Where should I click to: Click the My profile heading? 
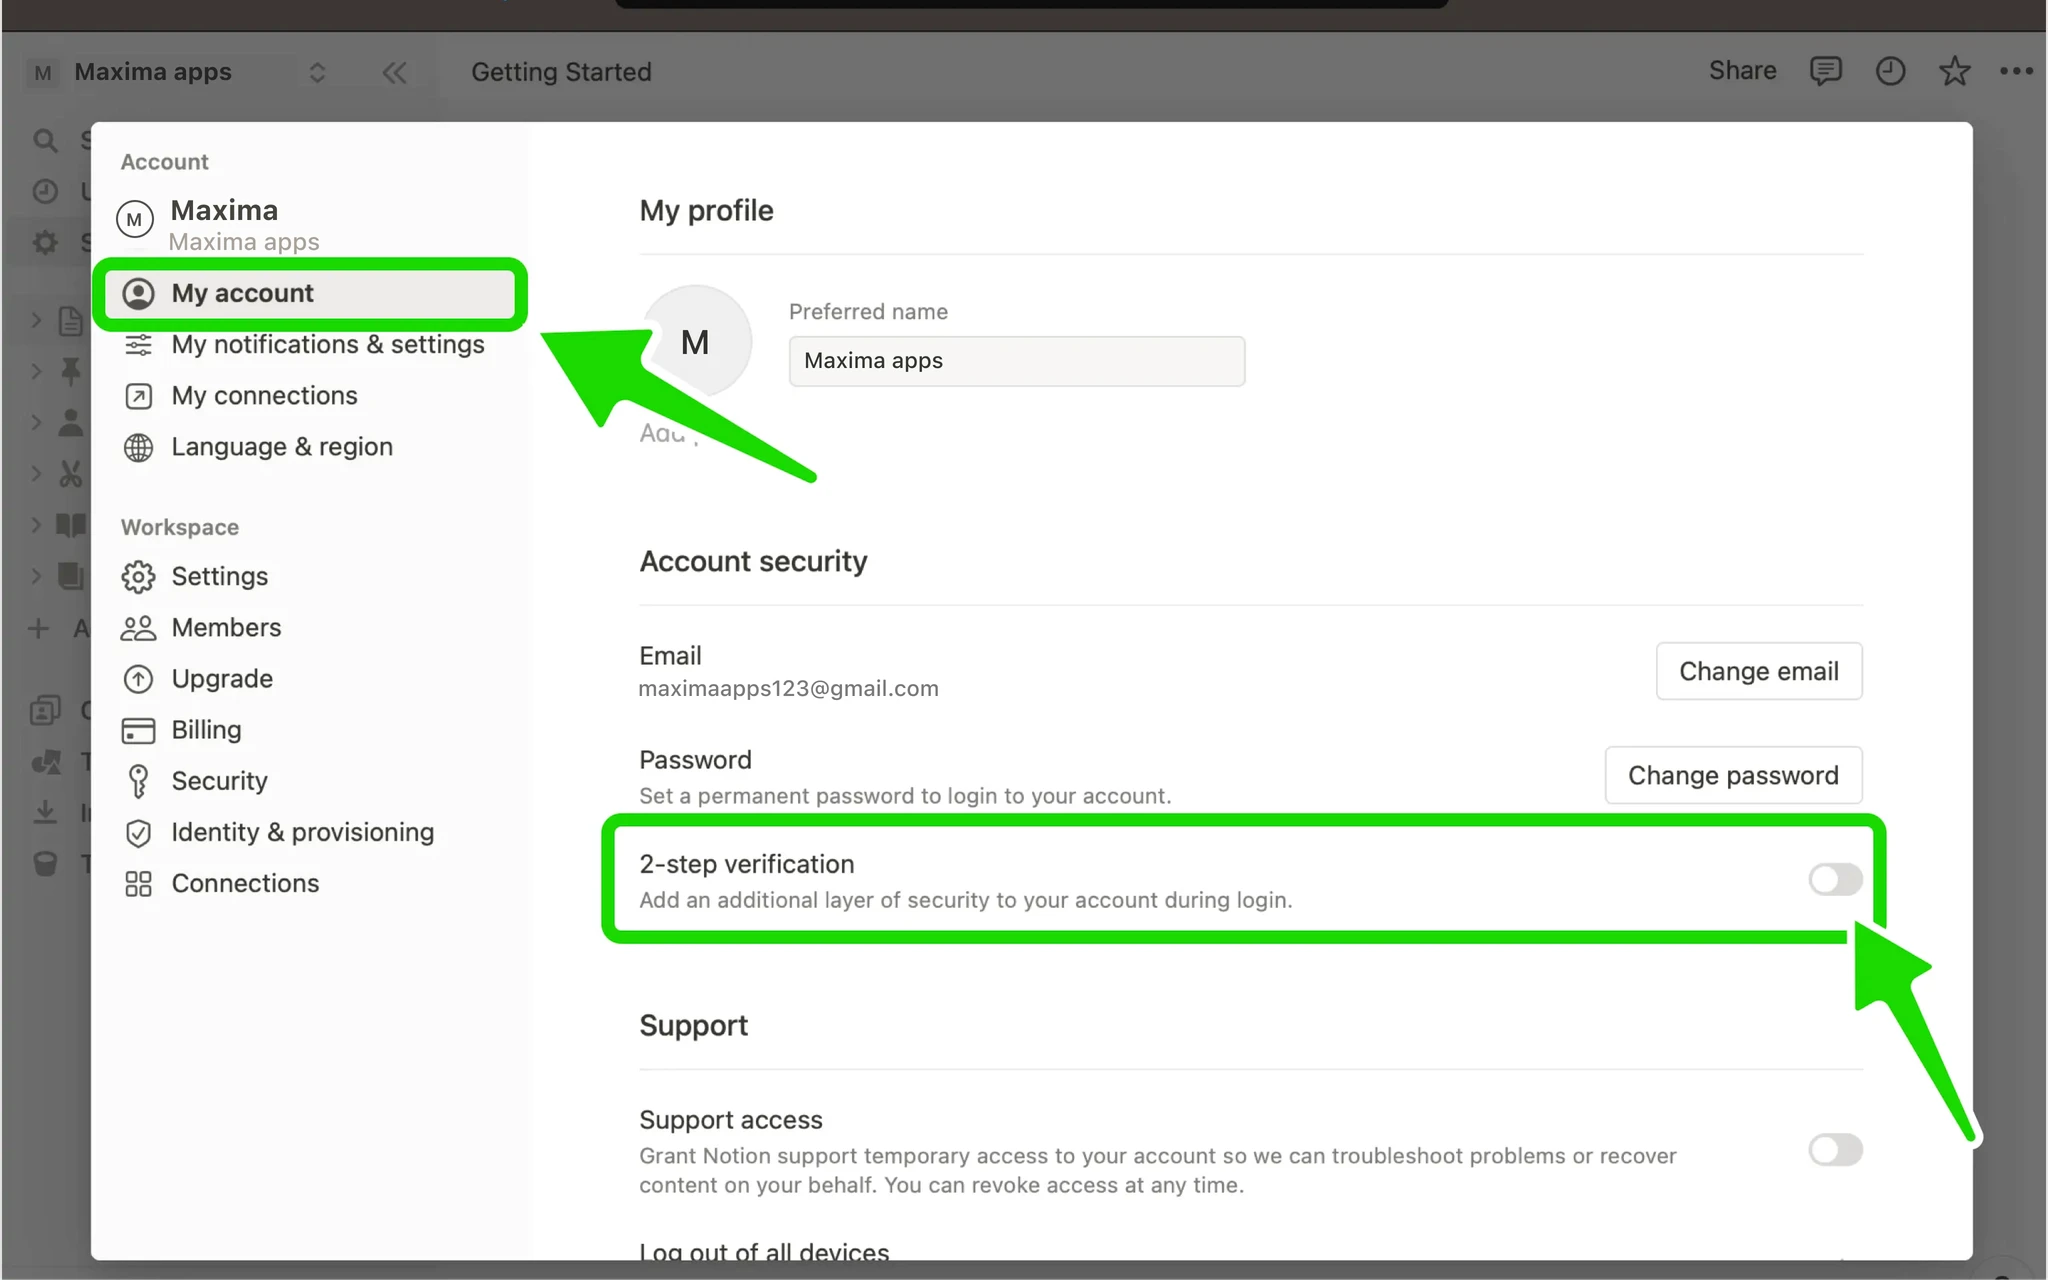click(x=706, y=211)
